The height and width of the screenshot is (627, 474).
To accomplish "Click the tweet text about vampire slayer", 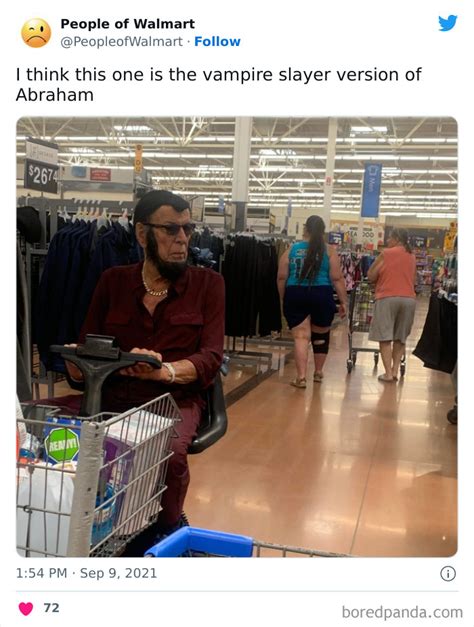I will (218, 84).
